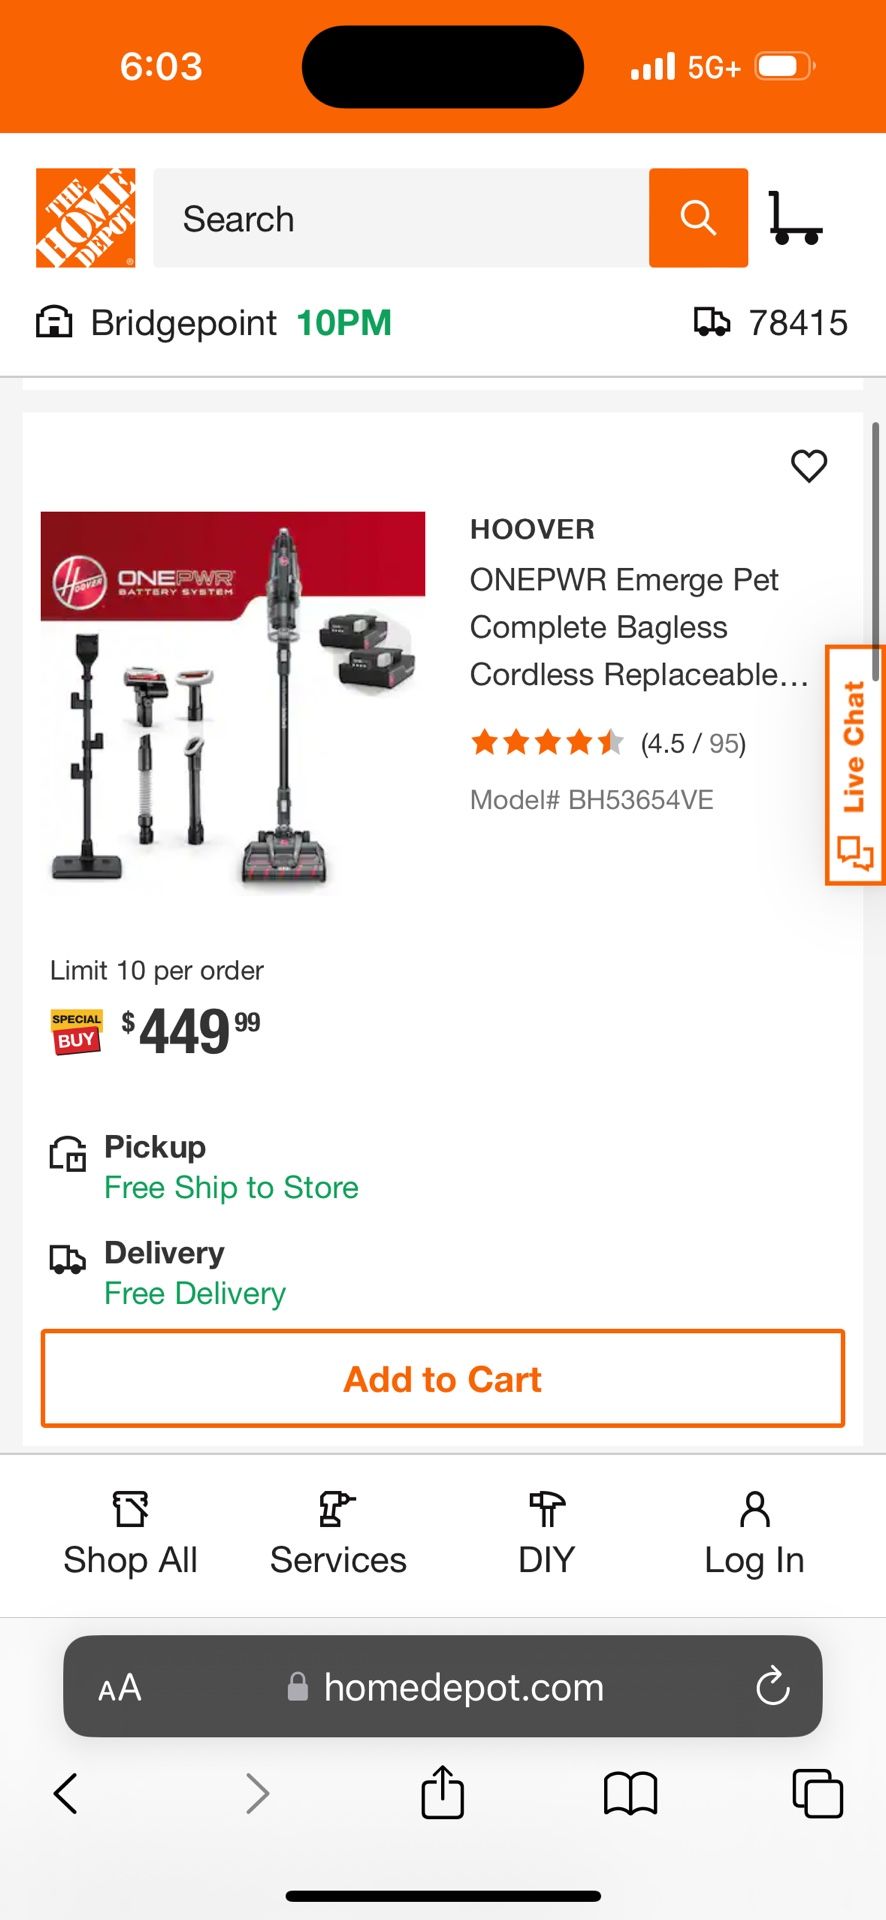The height and width of the screenshot is (1920, 886).
Task: Change delivery ZIP code 78415
Action: point(771,323)
